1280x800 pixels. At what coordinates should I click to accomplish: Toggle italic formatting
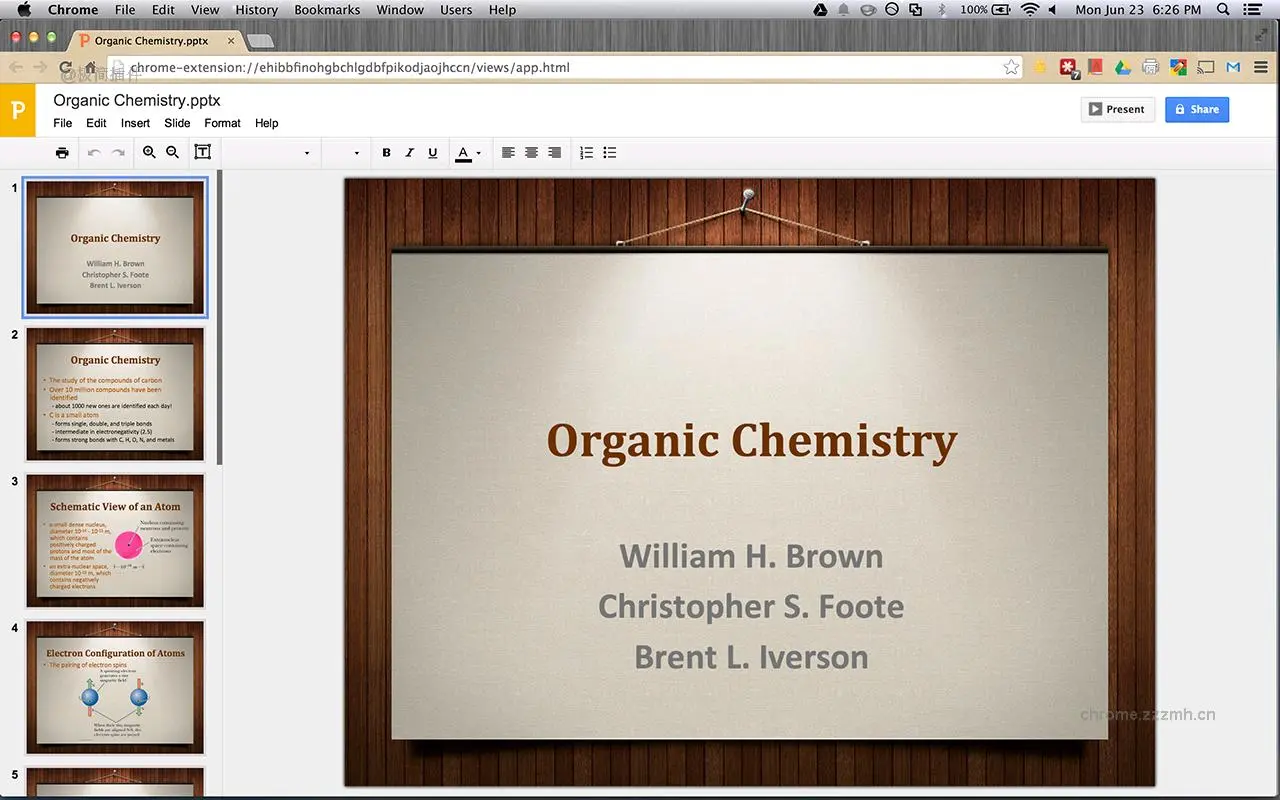[409, 153]
